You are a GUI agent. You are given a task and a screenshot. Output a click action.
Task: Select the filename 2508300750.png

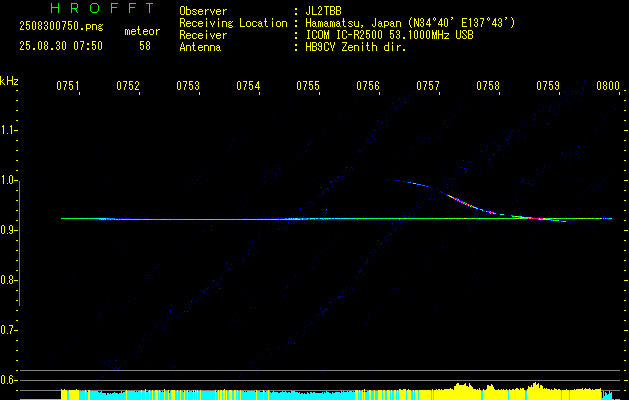tap(61, 27)
